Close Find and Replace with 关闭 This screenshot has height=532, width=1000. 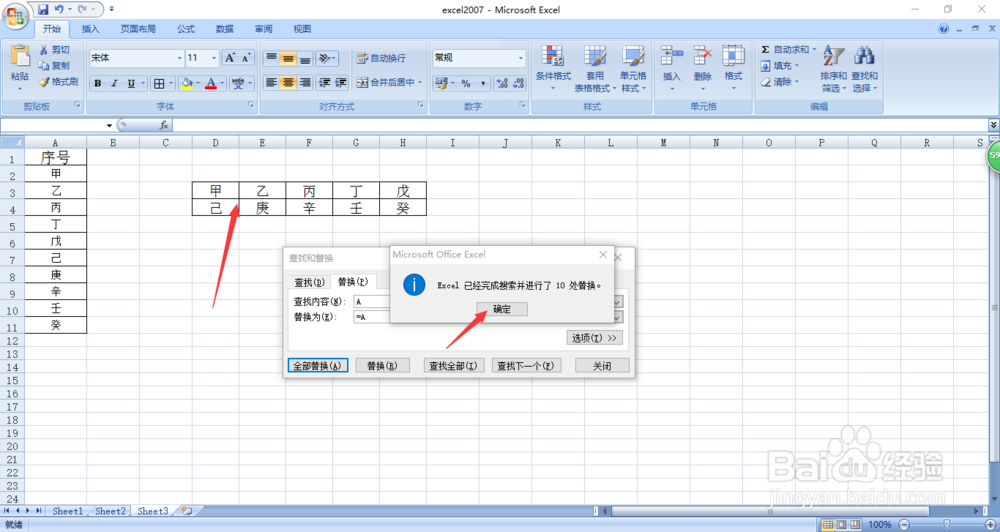click(x=602, y=366)
